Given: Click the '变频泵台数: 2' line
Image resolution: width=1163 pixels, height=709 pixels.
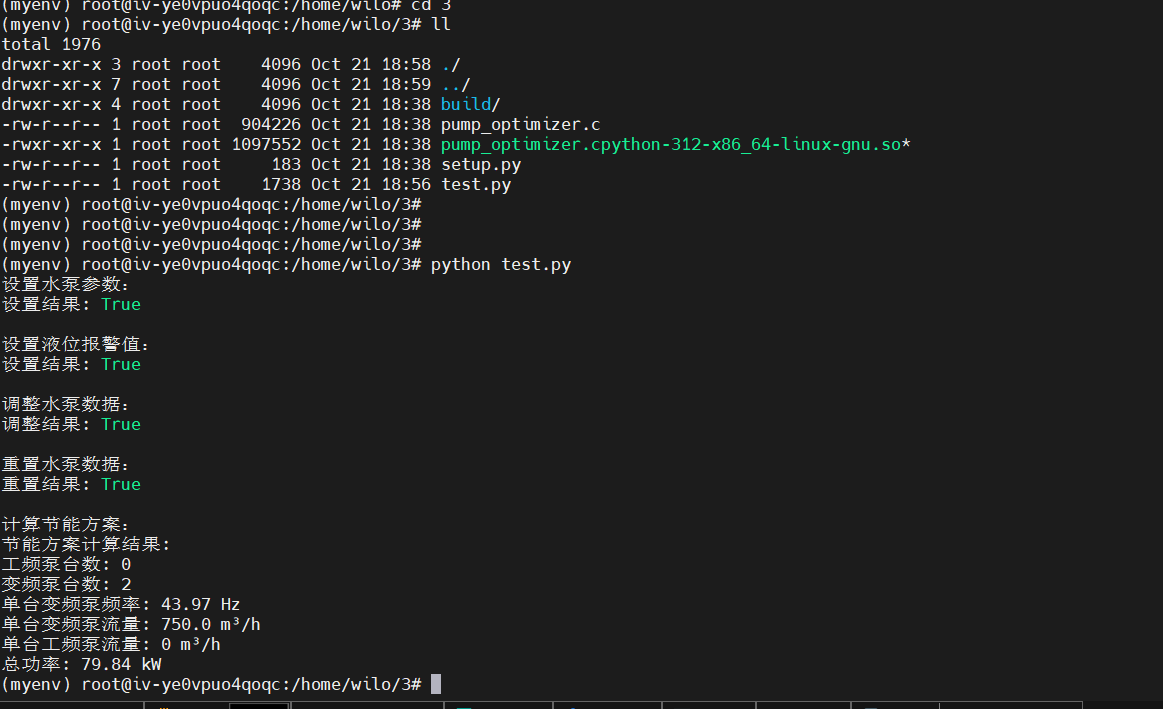Looking at the screenshot, I should click(66, 585).
